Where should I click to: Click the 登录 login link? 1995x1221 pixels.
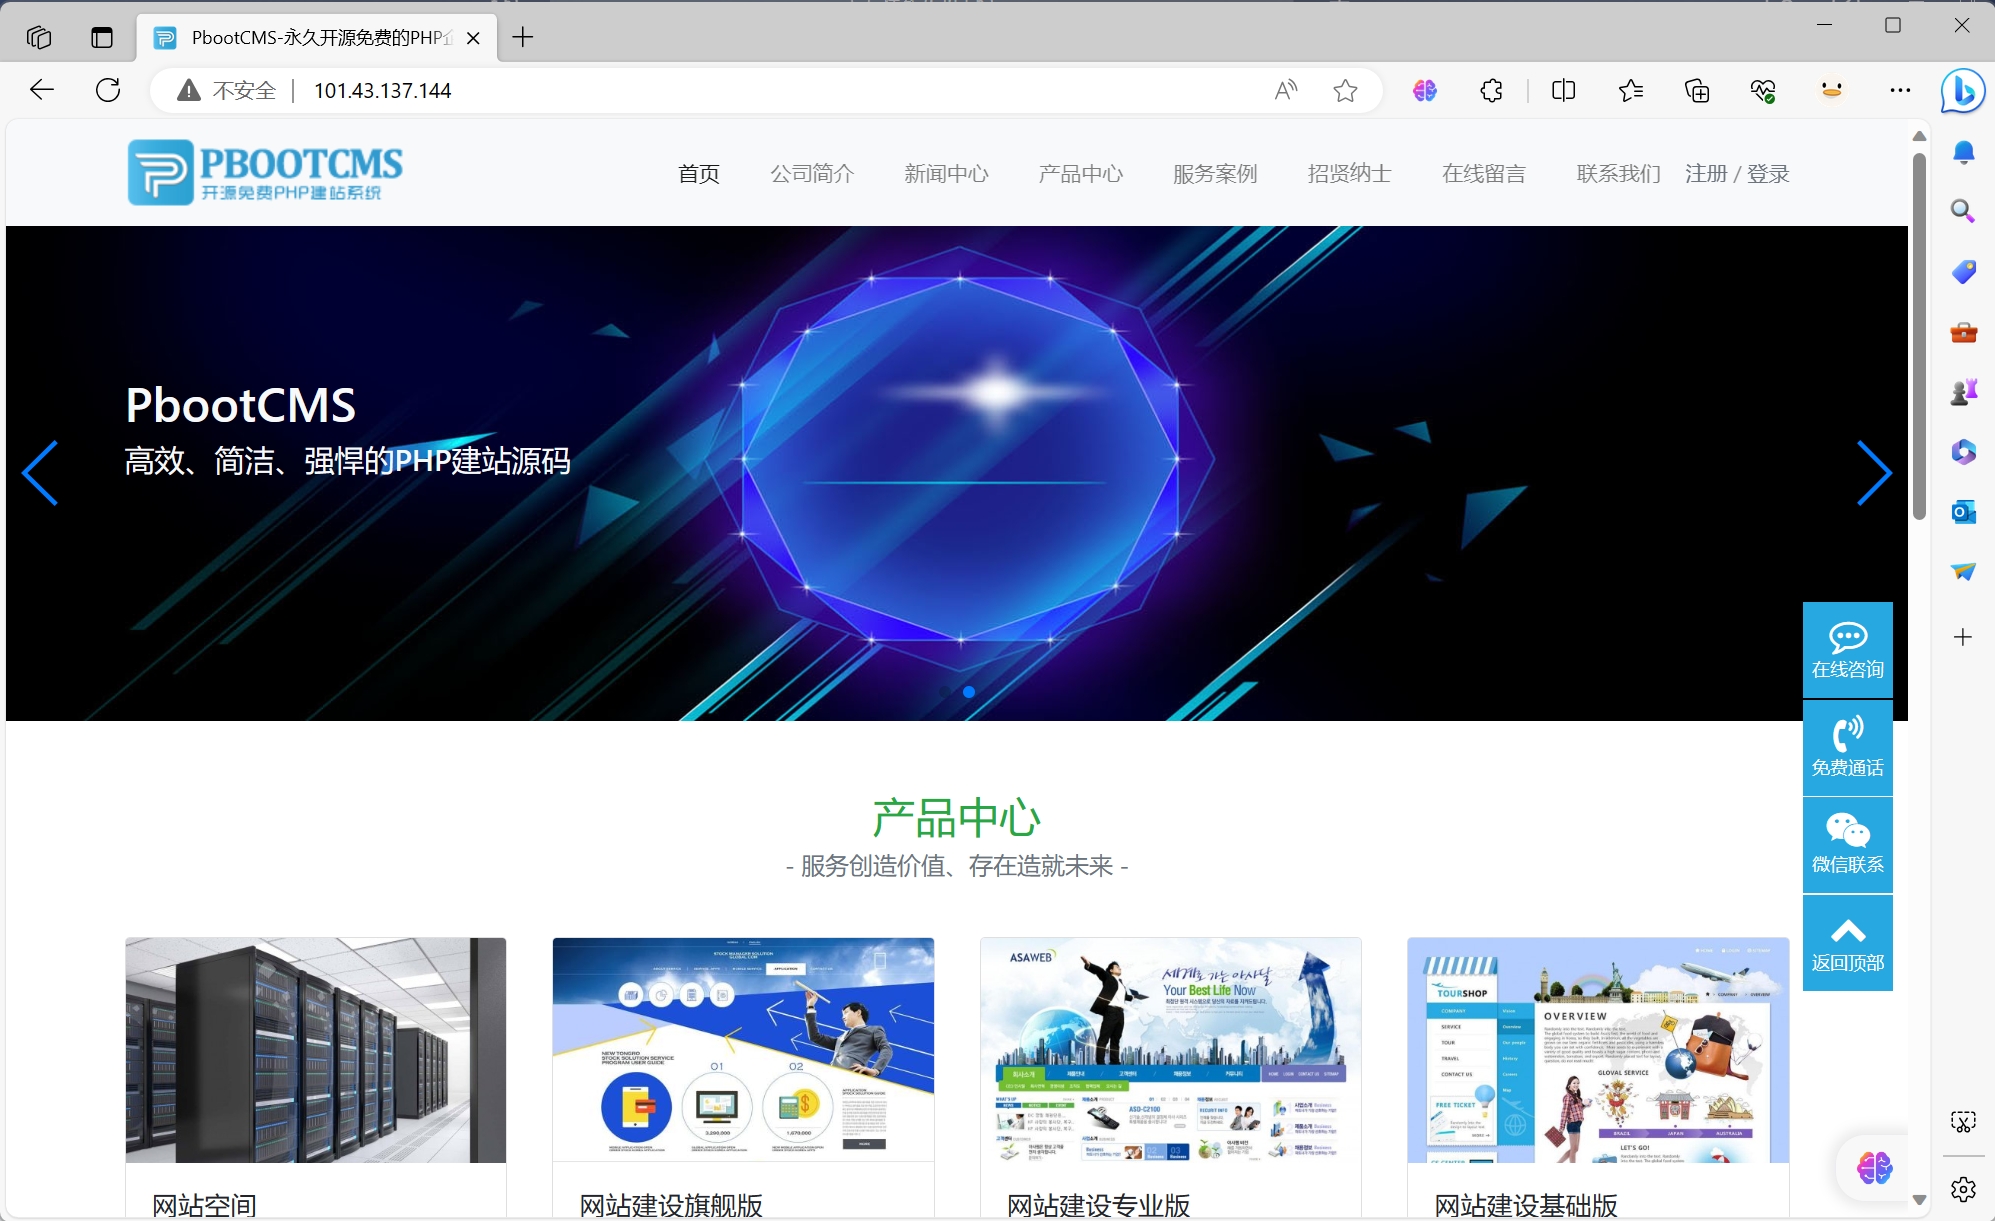coord(1768,174)
